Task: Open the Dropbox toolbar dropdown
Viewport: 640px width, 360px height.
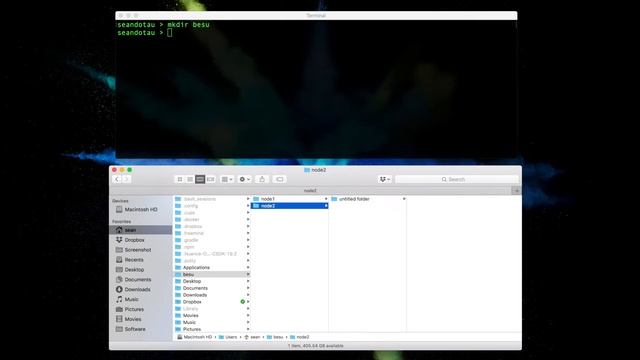Action: click(x=385, y=179)
